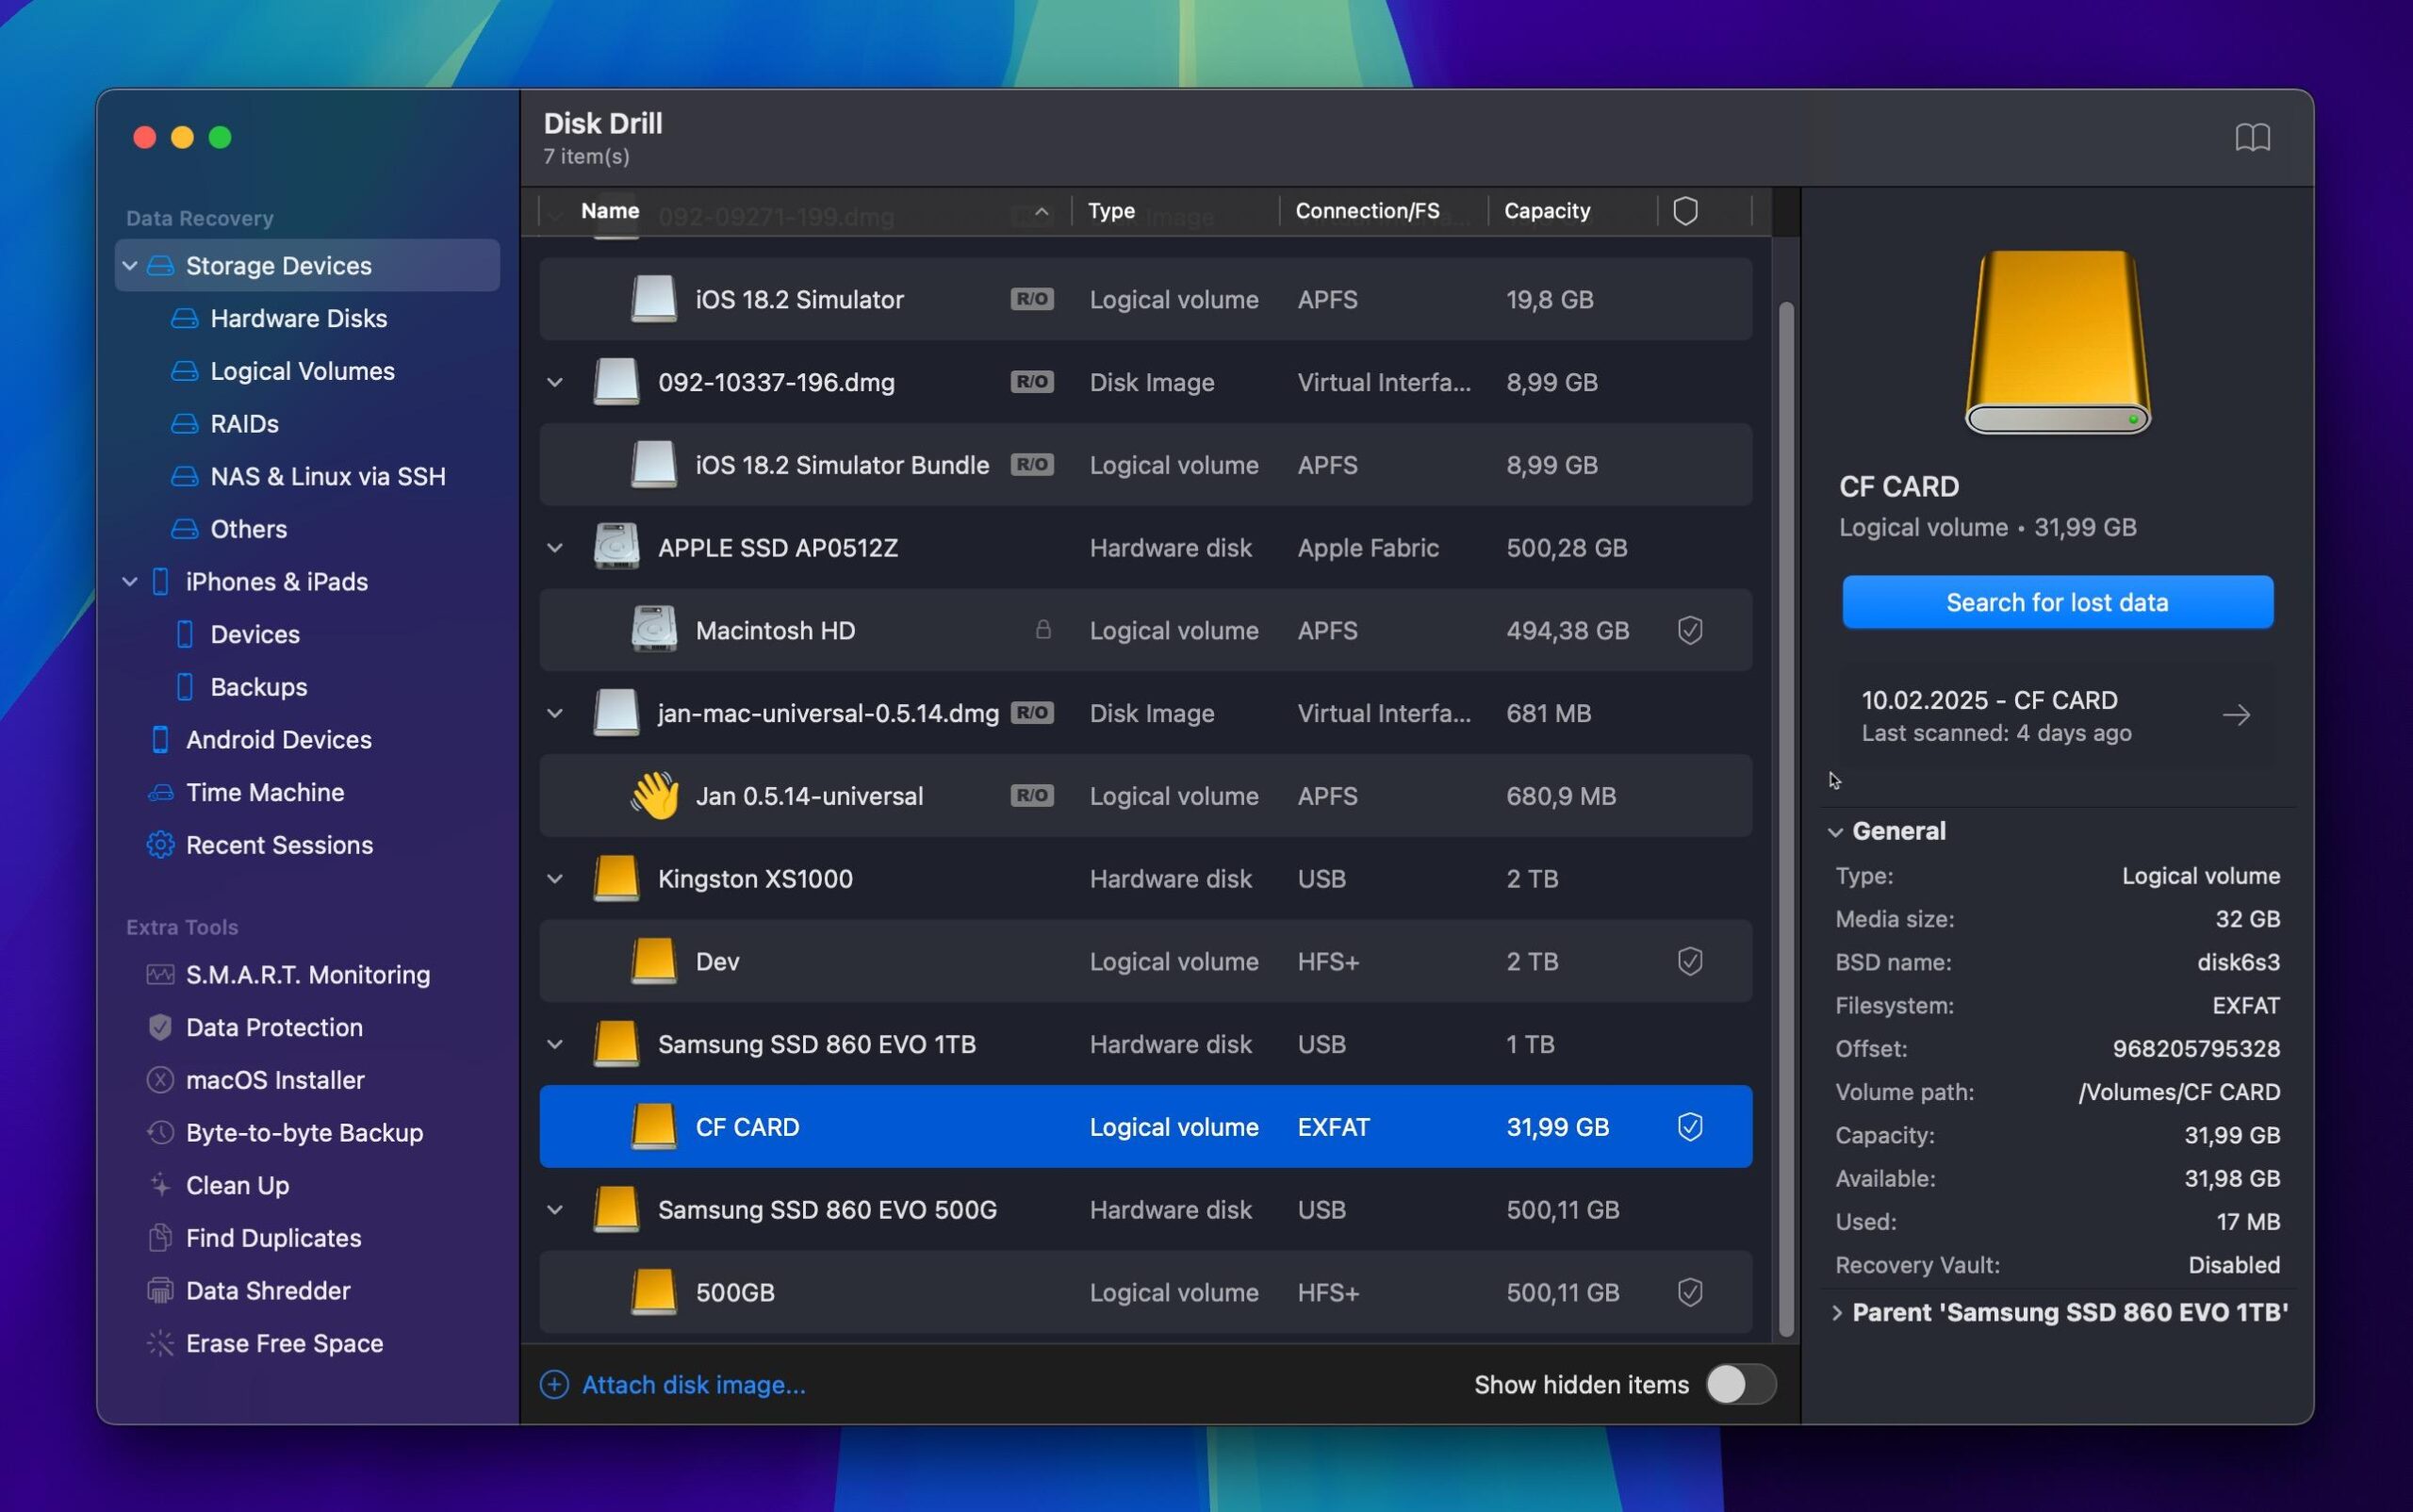
Task: Sort by Capacity column header
Action: tap(1546, 211)
